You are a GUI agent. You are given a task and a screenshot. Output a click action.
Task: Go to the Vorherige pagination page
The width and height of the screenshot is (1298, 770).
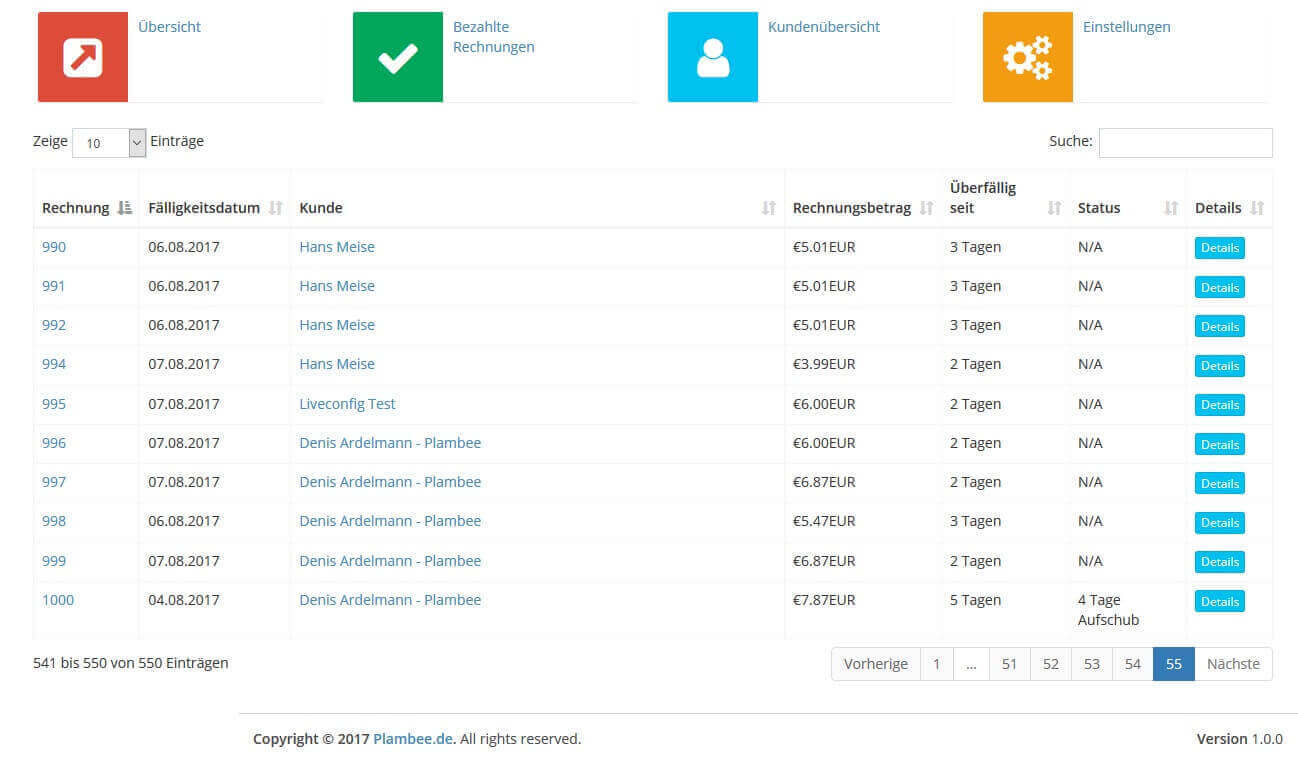tap(876, 664)
